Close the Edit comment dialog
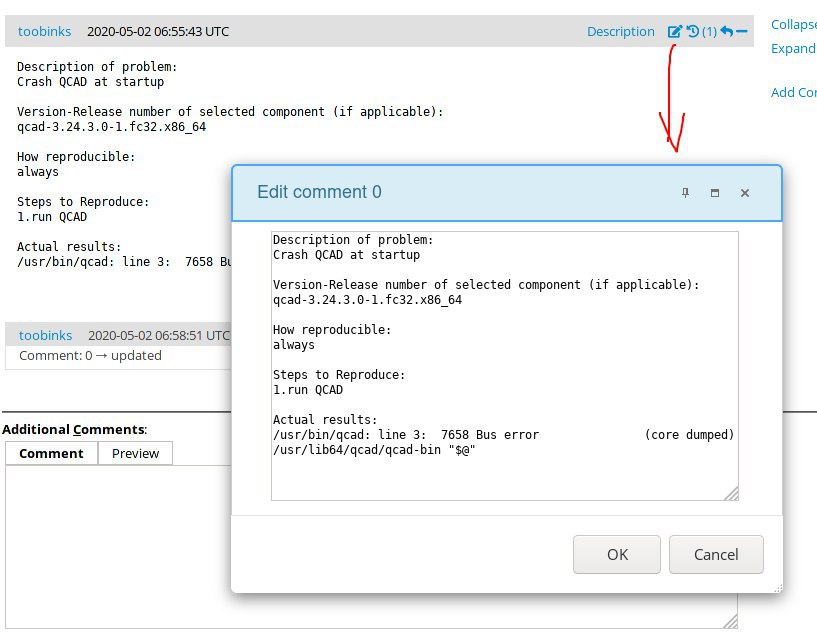The height and width of the screenshot is (632, 817). (x=745, y=193)
